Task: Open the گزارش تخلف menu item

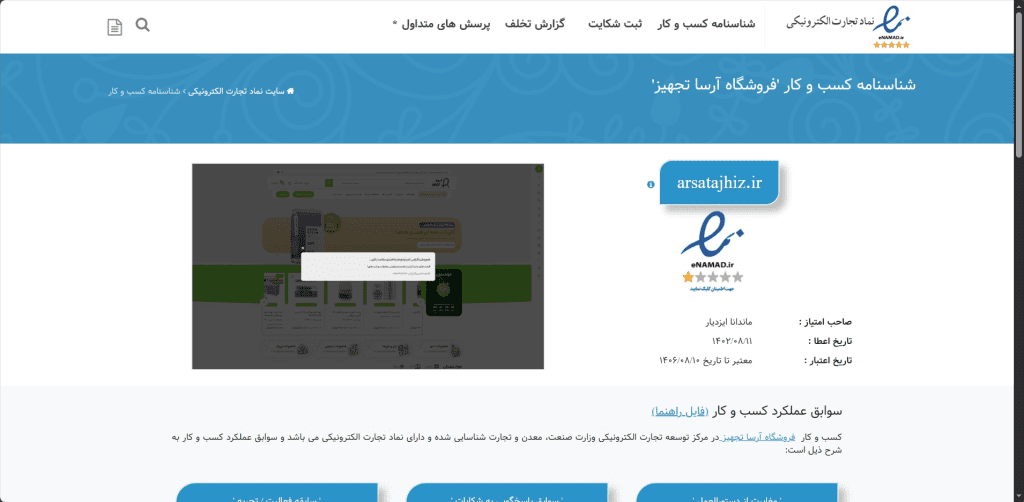Action: click(534, 24)
